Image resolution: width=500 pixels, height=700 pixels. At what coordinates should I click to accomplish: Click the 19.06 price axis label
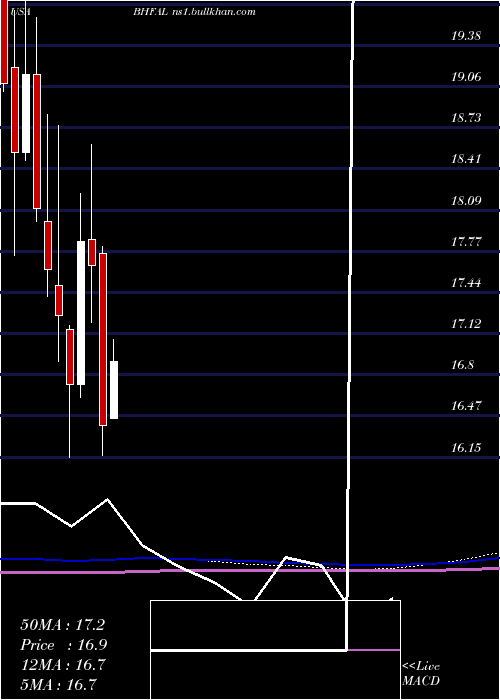[466, 77]
